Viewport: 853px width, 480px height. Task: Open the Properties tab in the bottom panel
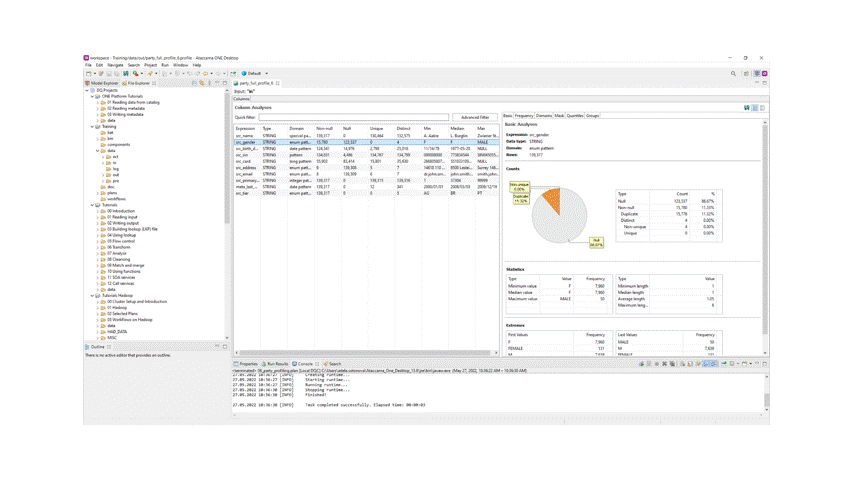[246, 364]
